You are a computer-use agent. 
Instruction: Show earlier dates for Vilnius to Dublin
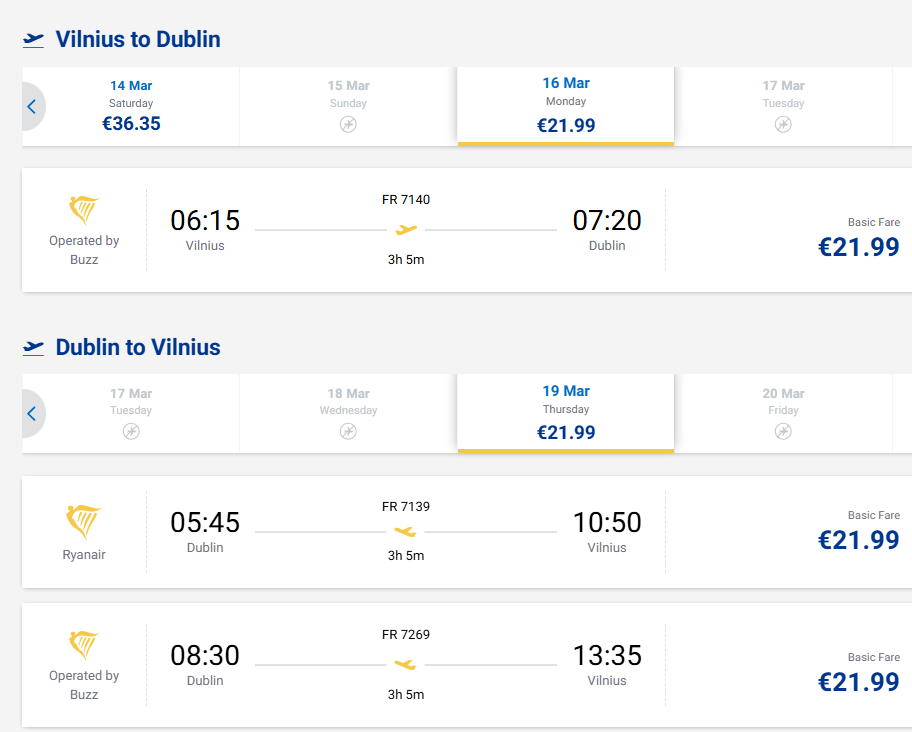point(32,106)
